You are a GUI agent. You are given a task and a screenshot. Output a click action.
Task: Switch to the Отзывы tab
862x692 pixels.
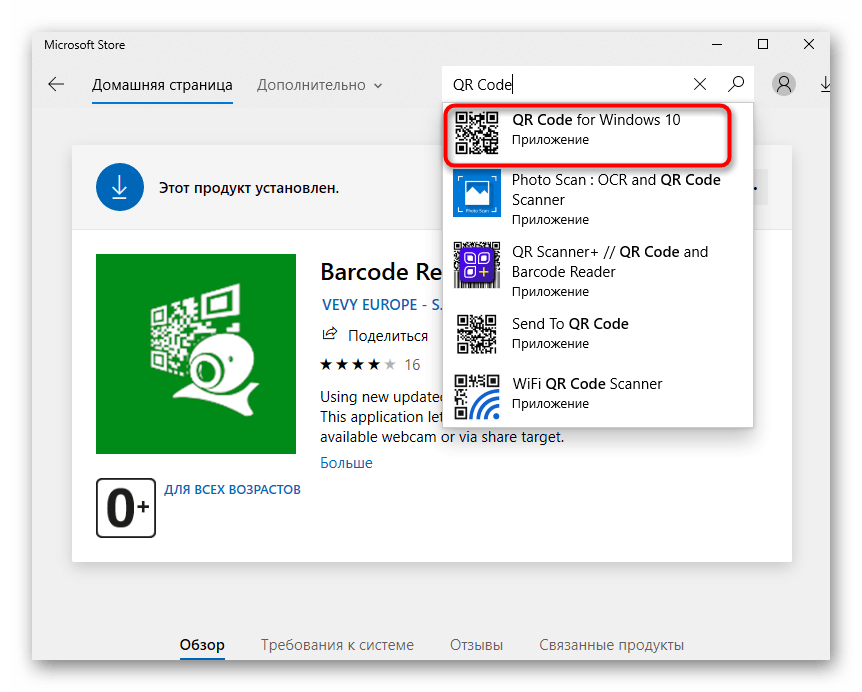pyautogui.click(x=476, y=645)
